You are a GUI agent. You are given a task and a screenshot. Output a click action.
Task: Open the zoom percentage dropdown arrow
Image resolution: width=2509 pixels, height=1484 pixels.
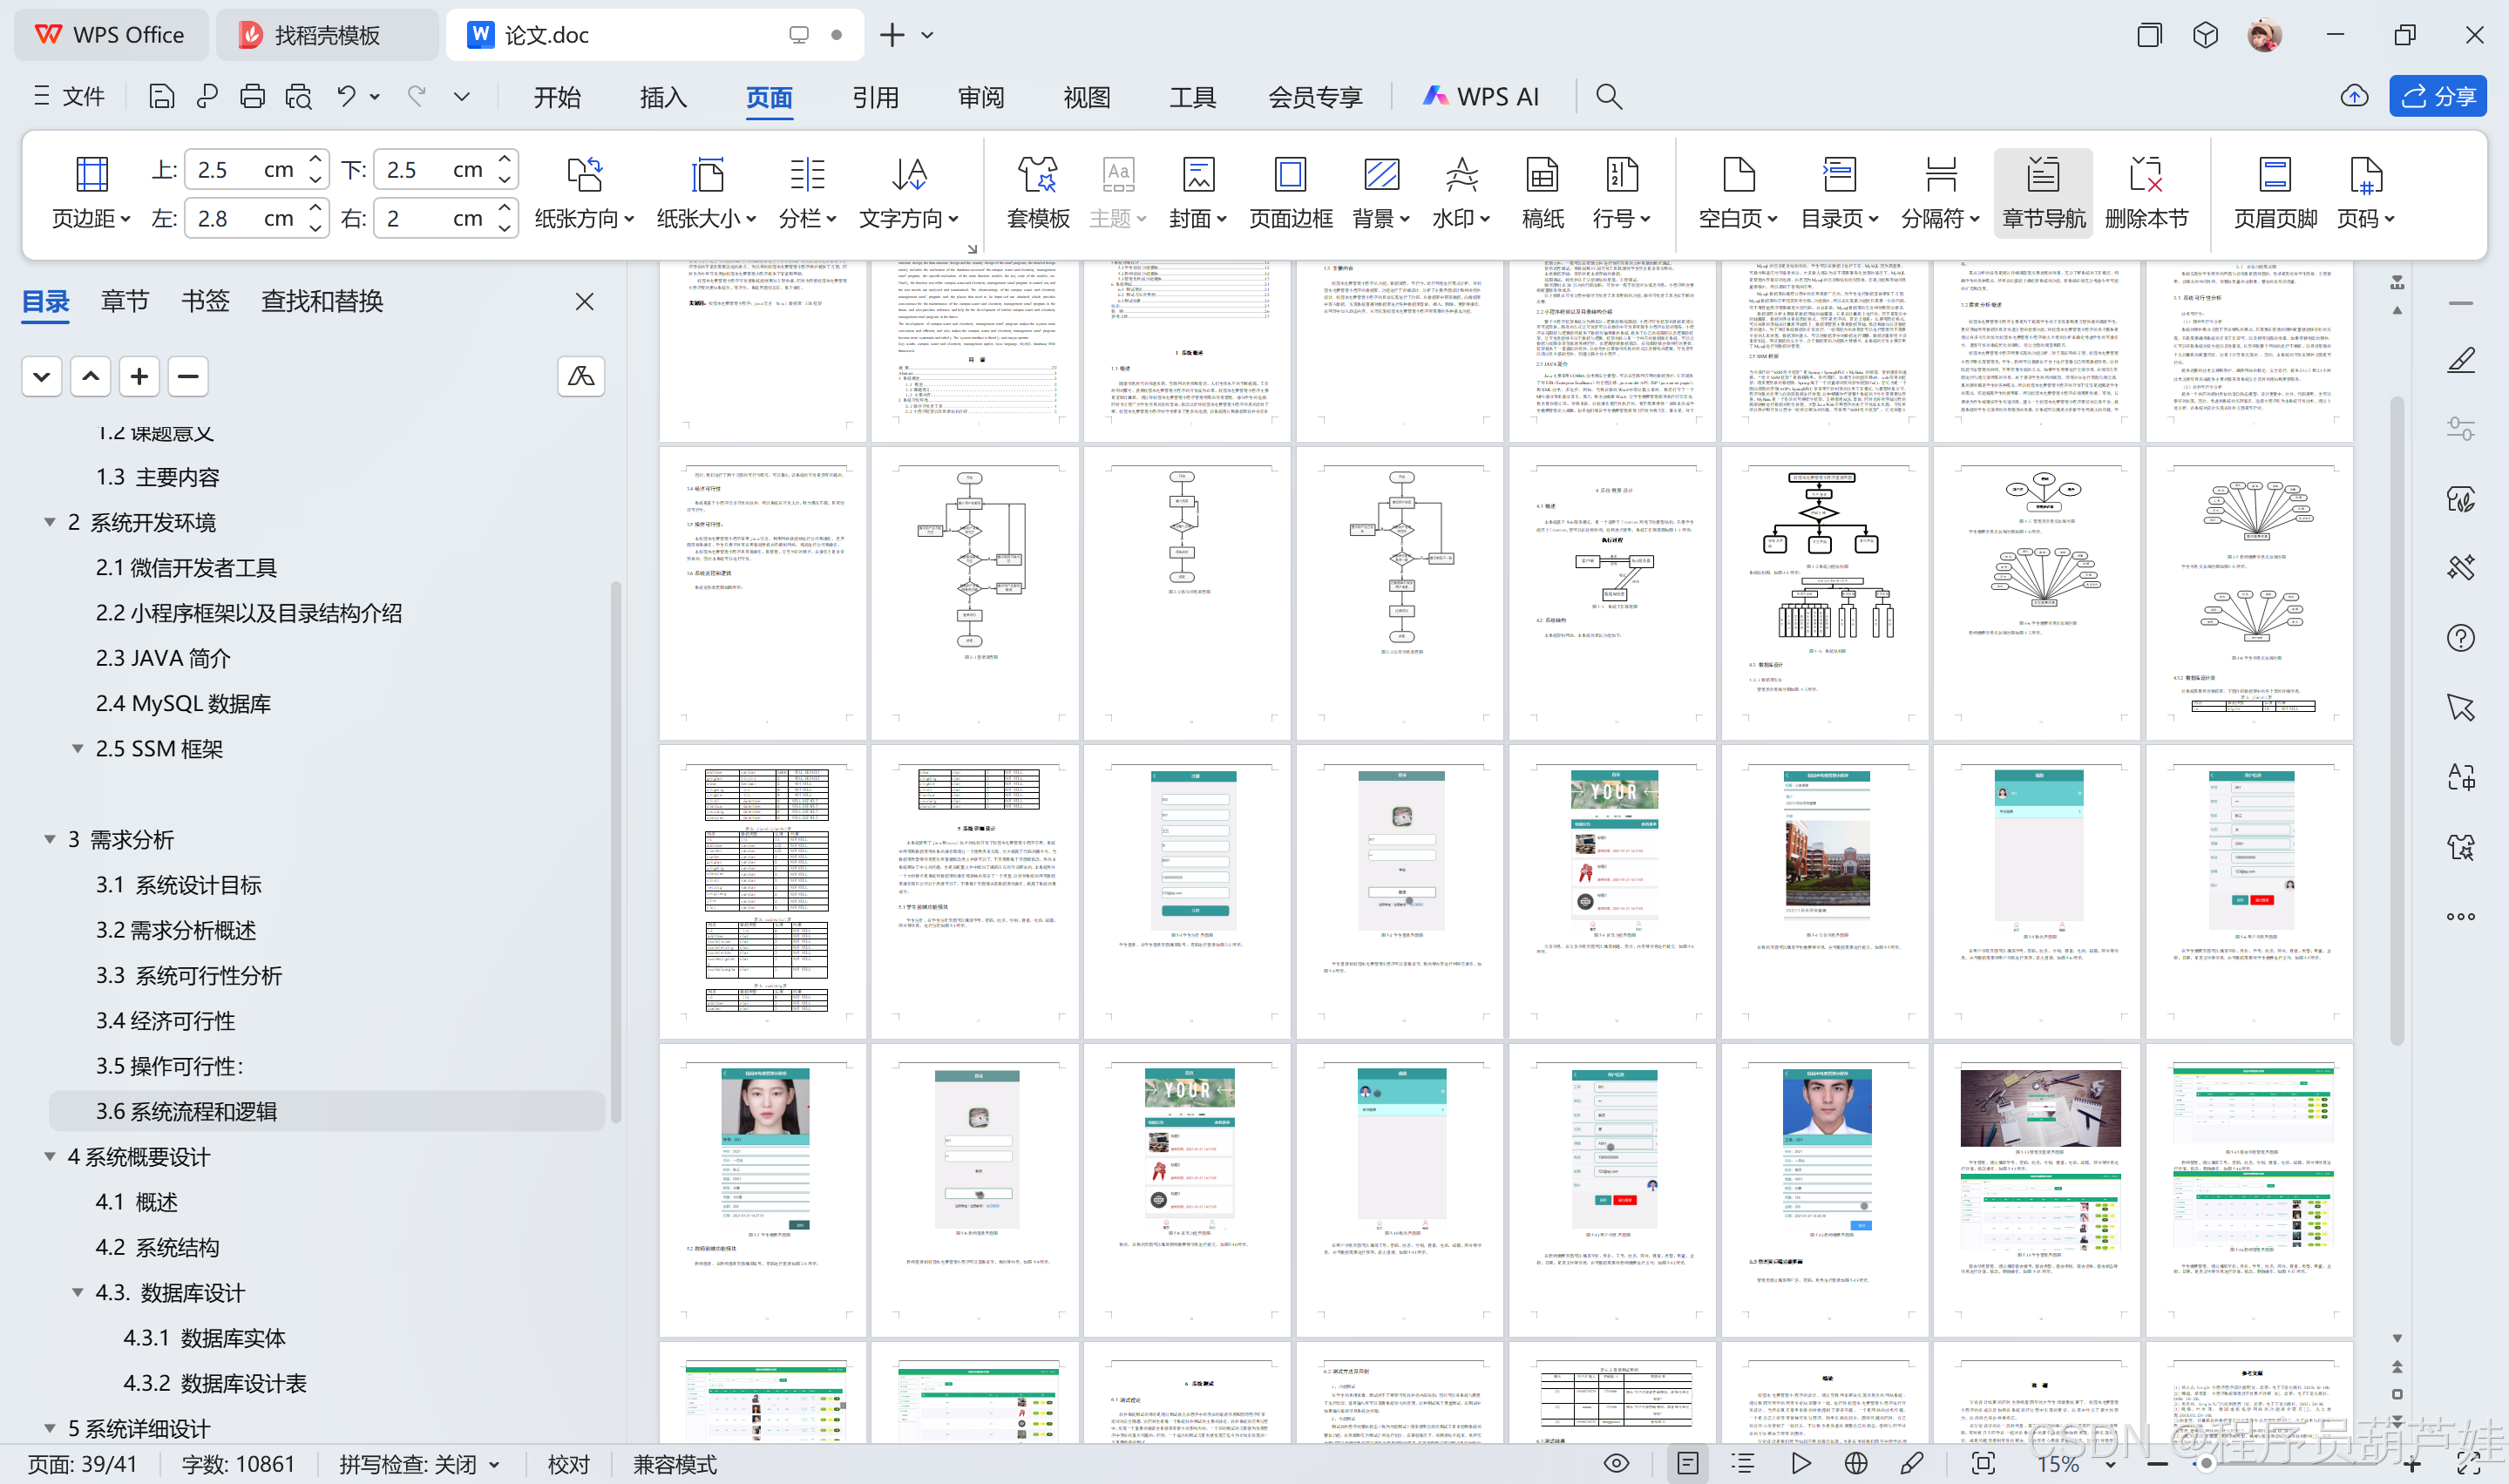(2110, 1465)
